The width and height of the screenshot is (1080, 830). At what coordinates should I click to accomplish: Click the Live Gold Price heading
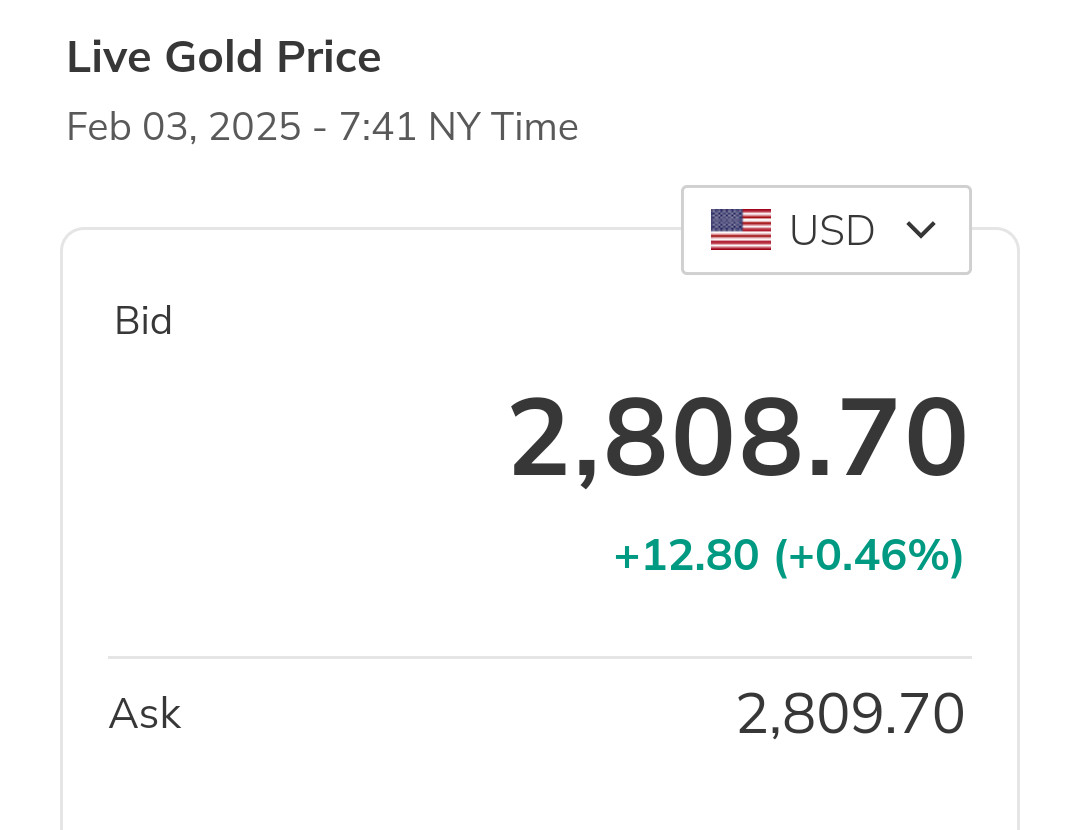[x=223, y=58]
